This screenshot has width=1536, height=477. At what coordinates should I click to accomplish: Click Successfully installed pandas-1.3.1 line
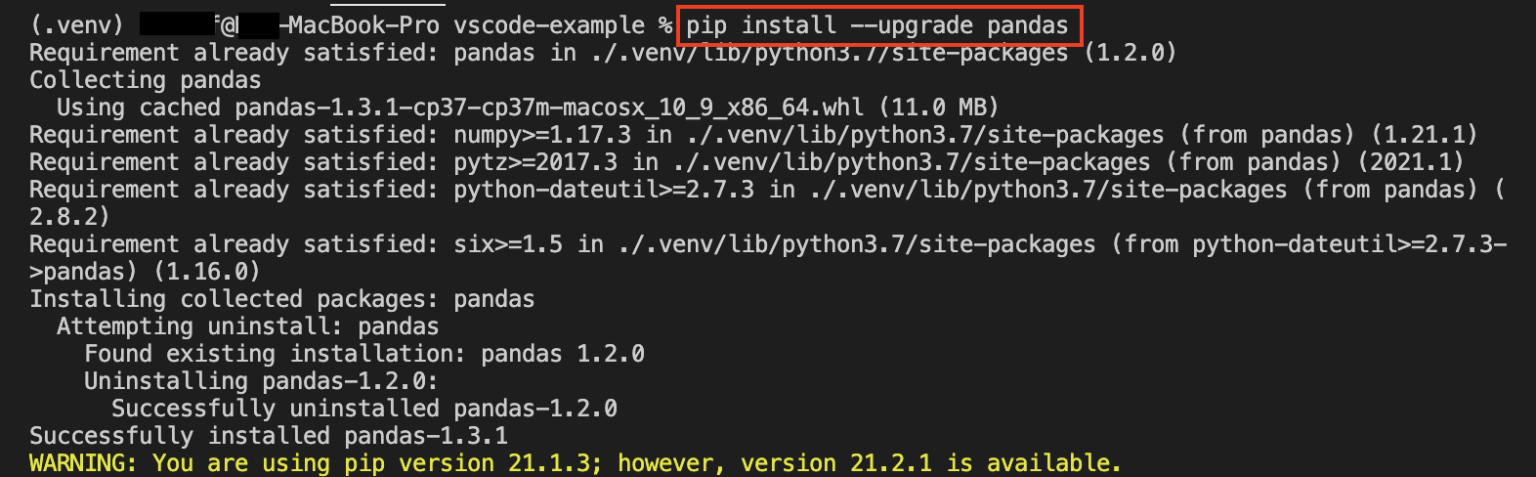pyautogui.click(x=268, y=435)
